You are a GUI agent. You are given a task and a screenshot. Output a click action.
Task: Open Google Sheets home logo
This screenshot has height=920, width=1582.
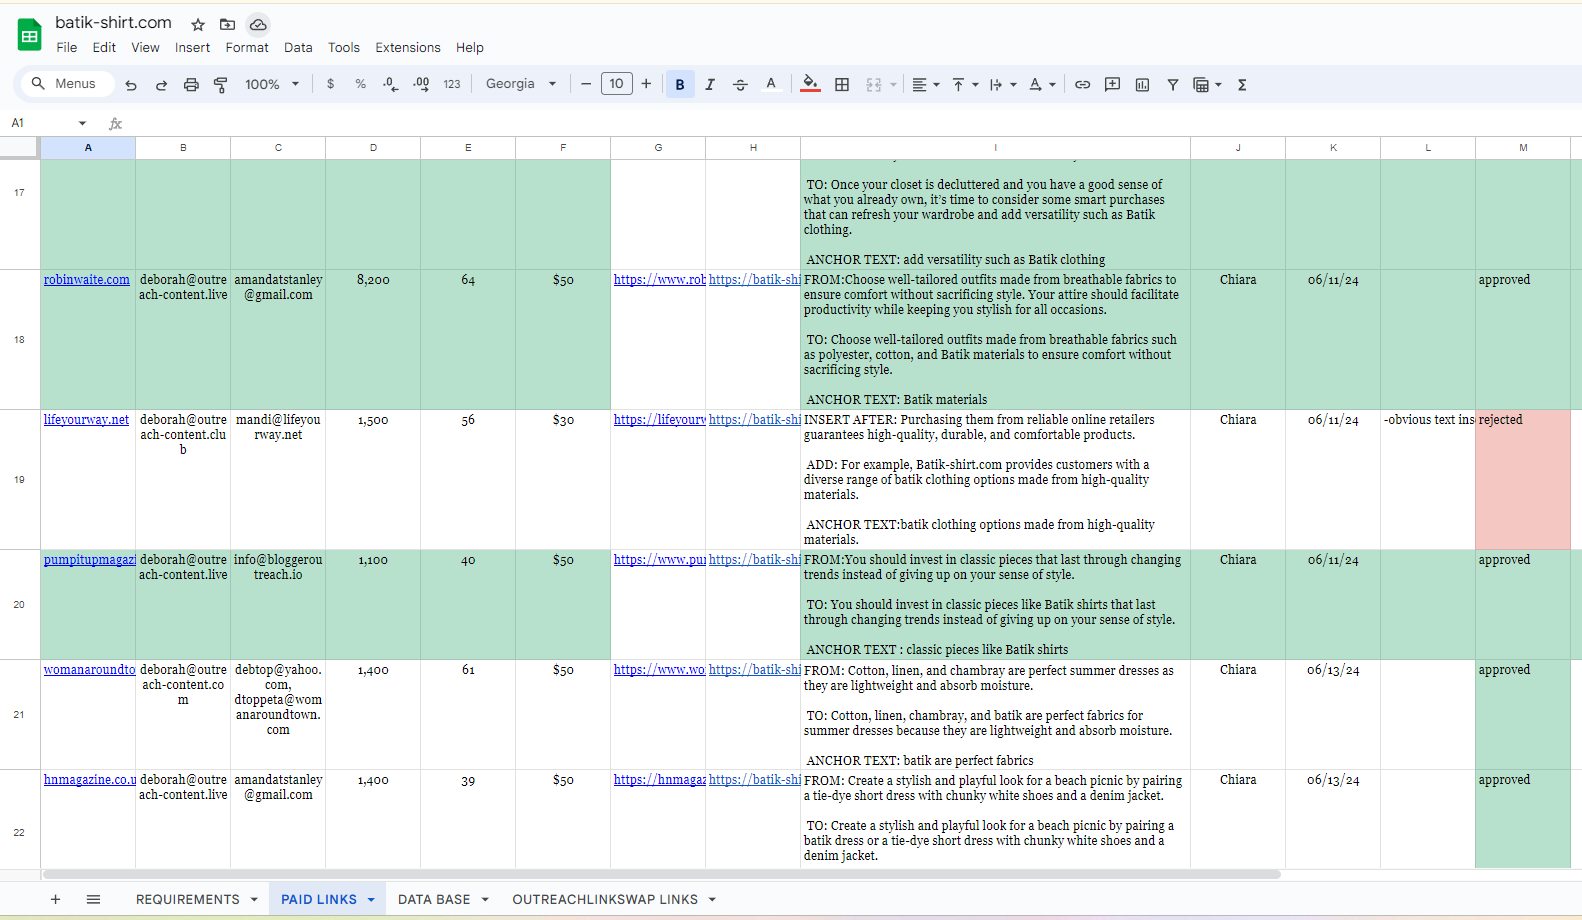30,35
